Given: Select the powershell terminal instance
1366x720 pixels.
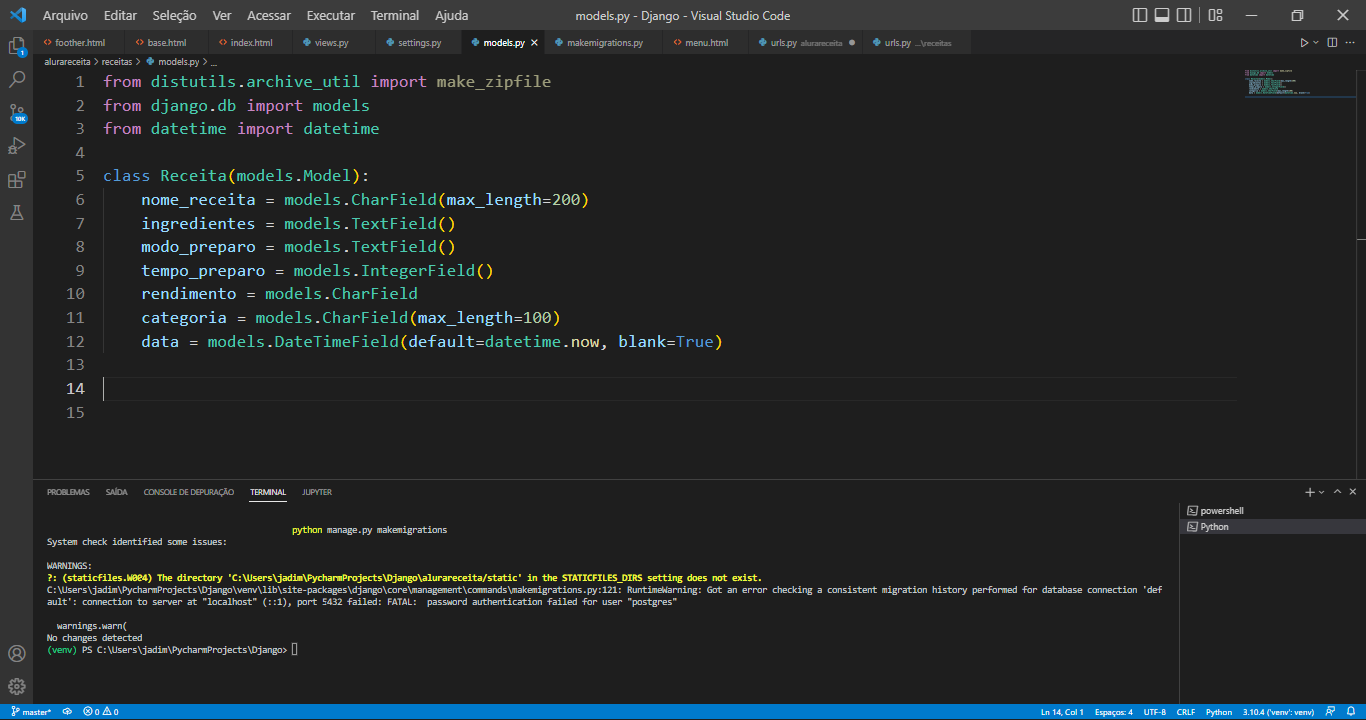Looking at the screenshot, I should [x=1272, y=511].
